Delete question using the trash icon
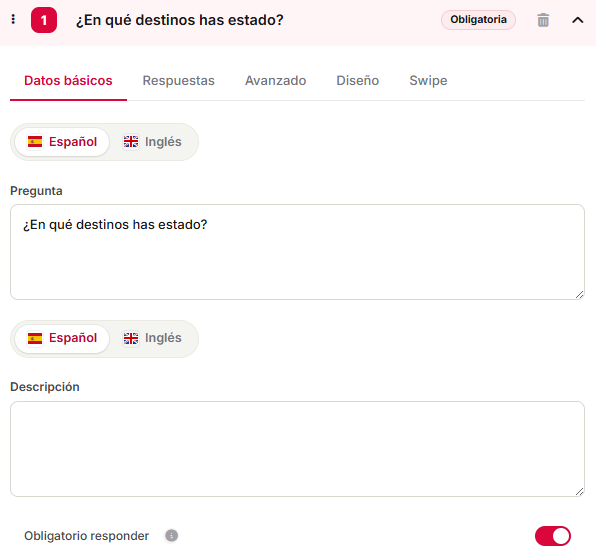The height and width of the screenshot is (557, 596). pyautogui.click(x=543, y=20)
